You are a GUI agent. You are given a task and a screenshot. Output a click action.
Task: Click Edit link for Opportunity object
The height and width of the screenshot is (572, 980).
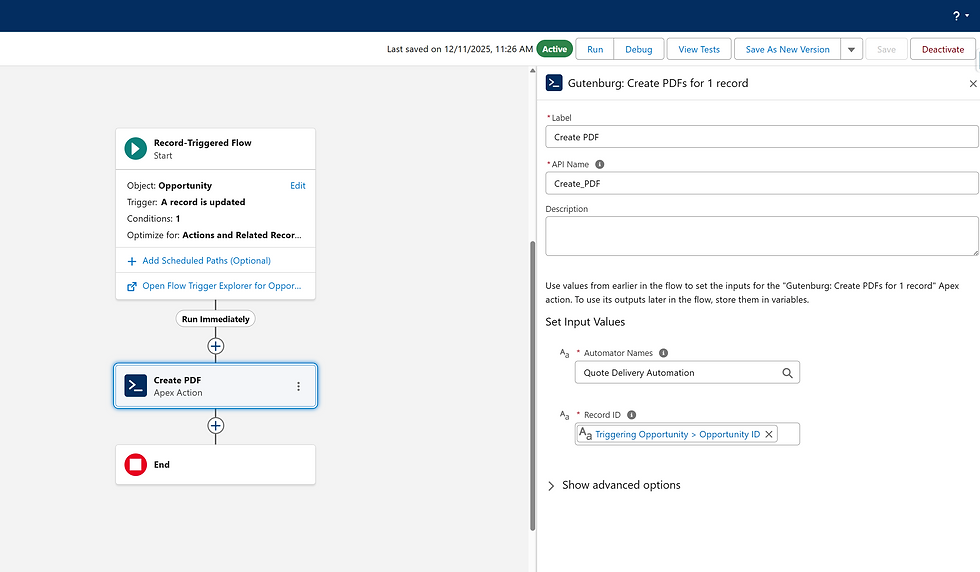pyautogui.click(x=298, y=186)
